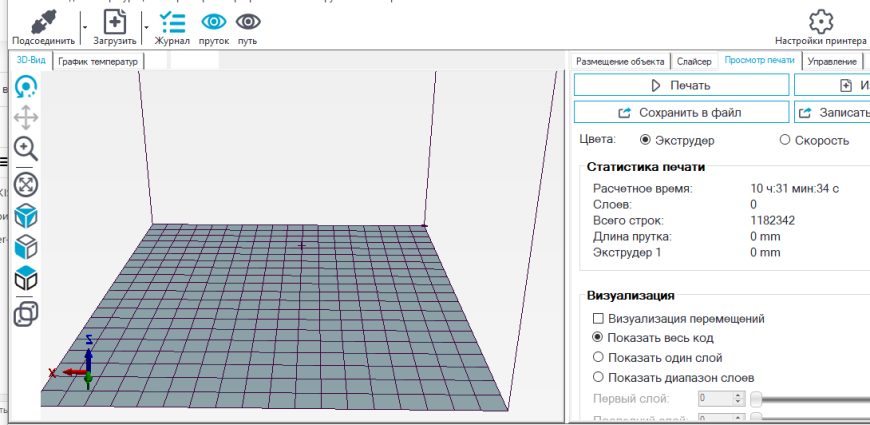Switch to the 3D-Вид tab
This screenshot has width=870, height=425.
[x=31, y=61]
